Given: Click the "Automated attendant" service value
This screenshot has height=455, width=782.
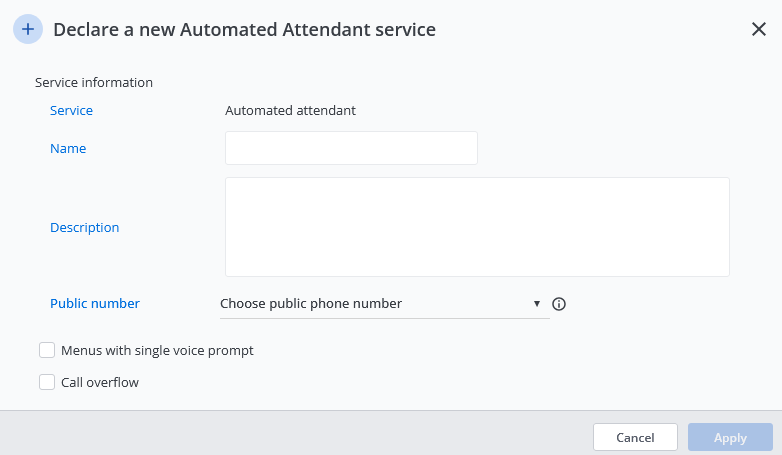Looking at the screenshot, I should (290, 110).
